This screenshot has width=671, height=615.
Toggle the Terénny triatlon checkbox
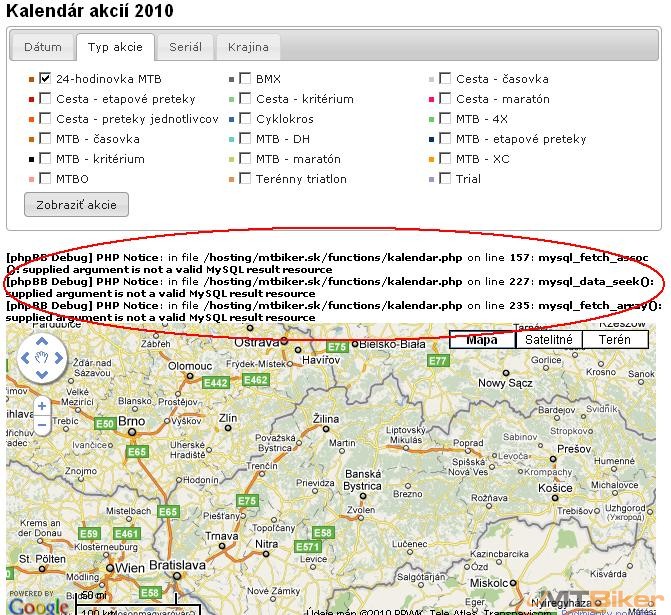click(x=245, y=179)
